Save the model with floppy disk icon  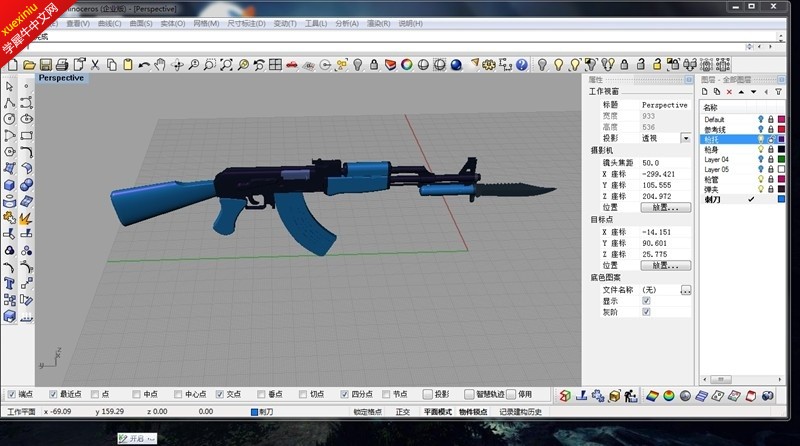click(x=45, y=65)
